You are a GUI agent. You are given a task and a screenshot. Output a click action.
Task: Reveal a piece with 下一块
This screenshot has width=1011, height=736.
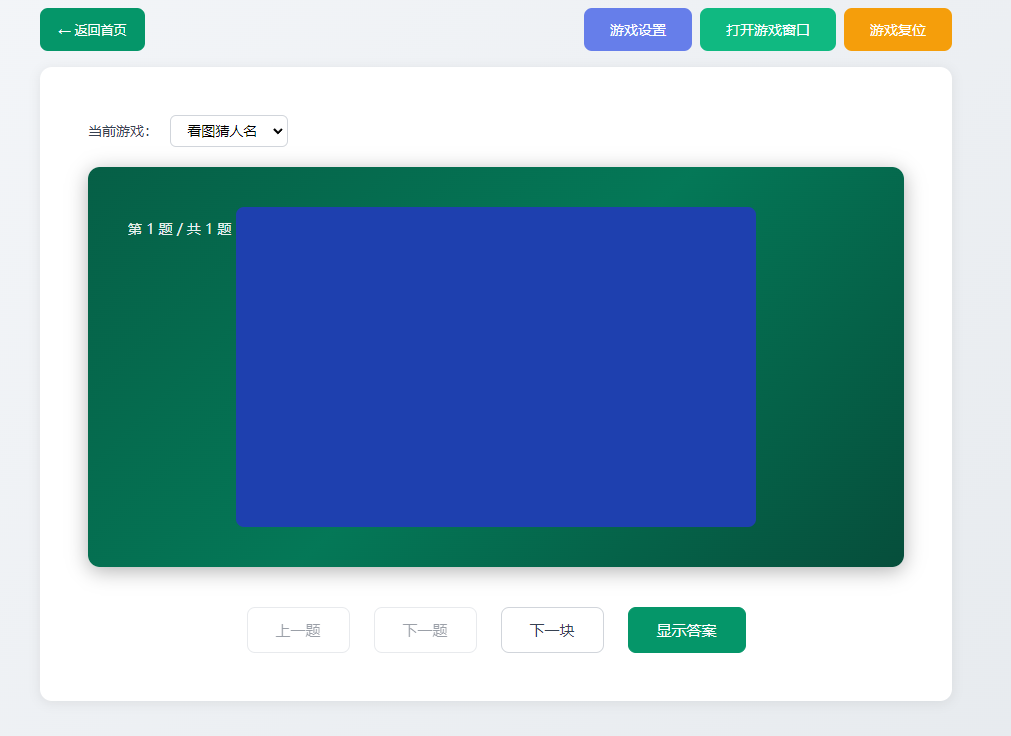point(552,629)
